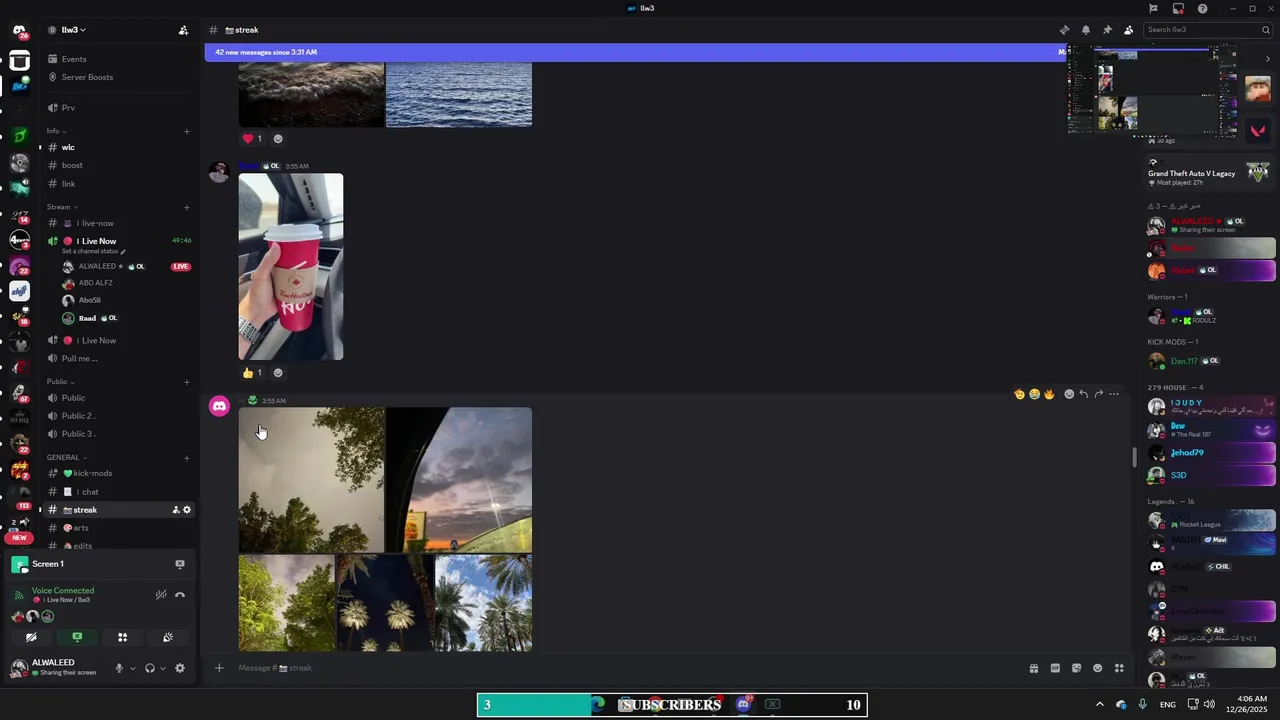
Task: Click chat scrollbar thumb
Action: [x=1134, y=458]
